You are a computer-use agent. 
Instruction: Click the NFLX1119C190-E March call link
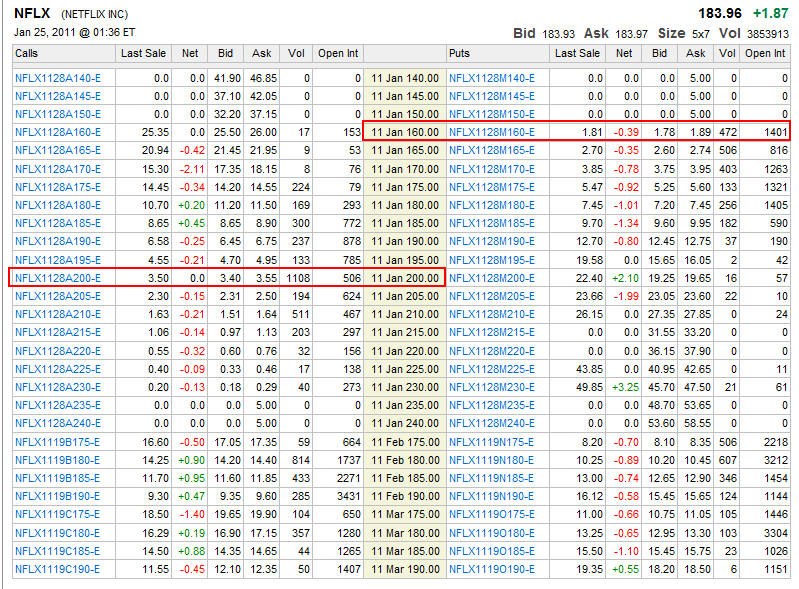tap(57, 568)
